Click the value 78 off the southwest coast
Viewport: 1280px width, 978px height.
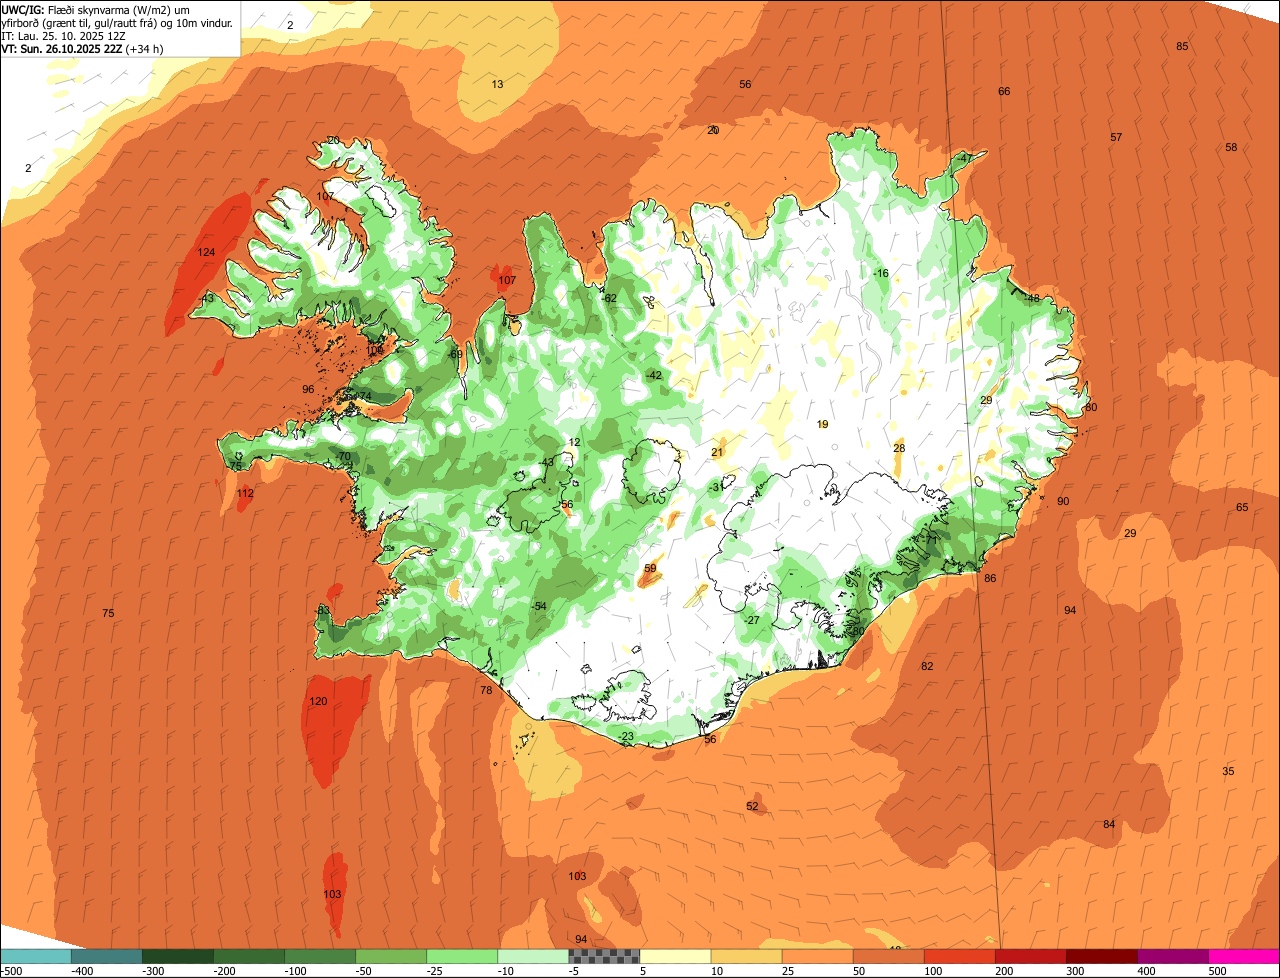pyautogui.click(x=486, y=691)
